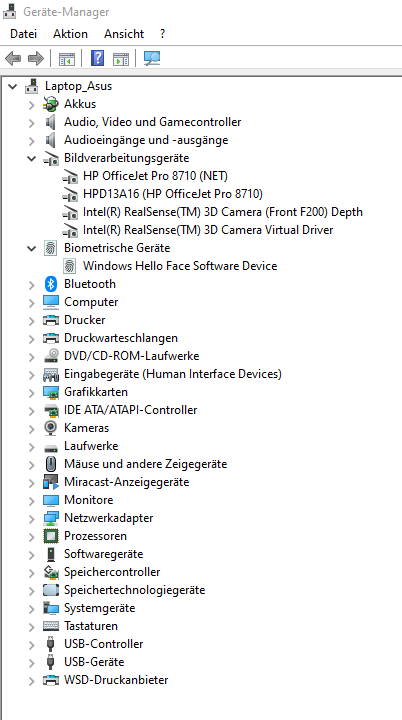Click the Bluetooth category icon

click(51, 284)
